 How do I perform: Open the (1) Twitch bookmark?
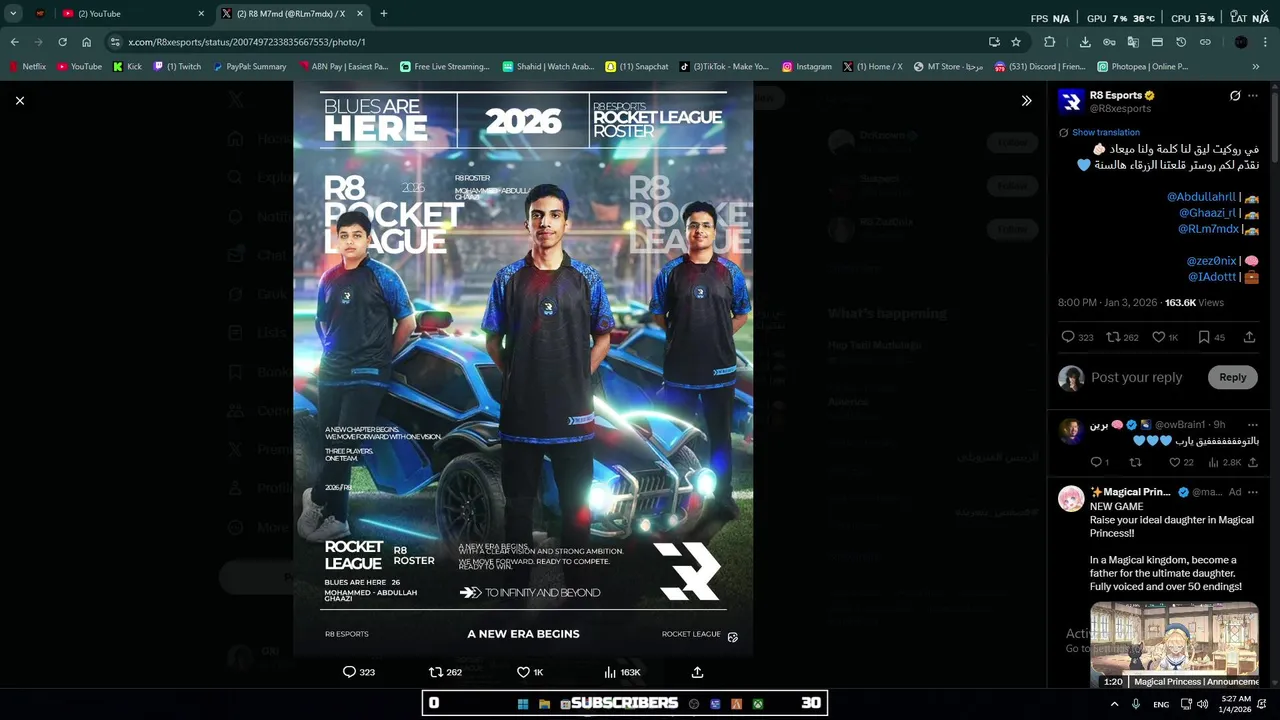177,66
